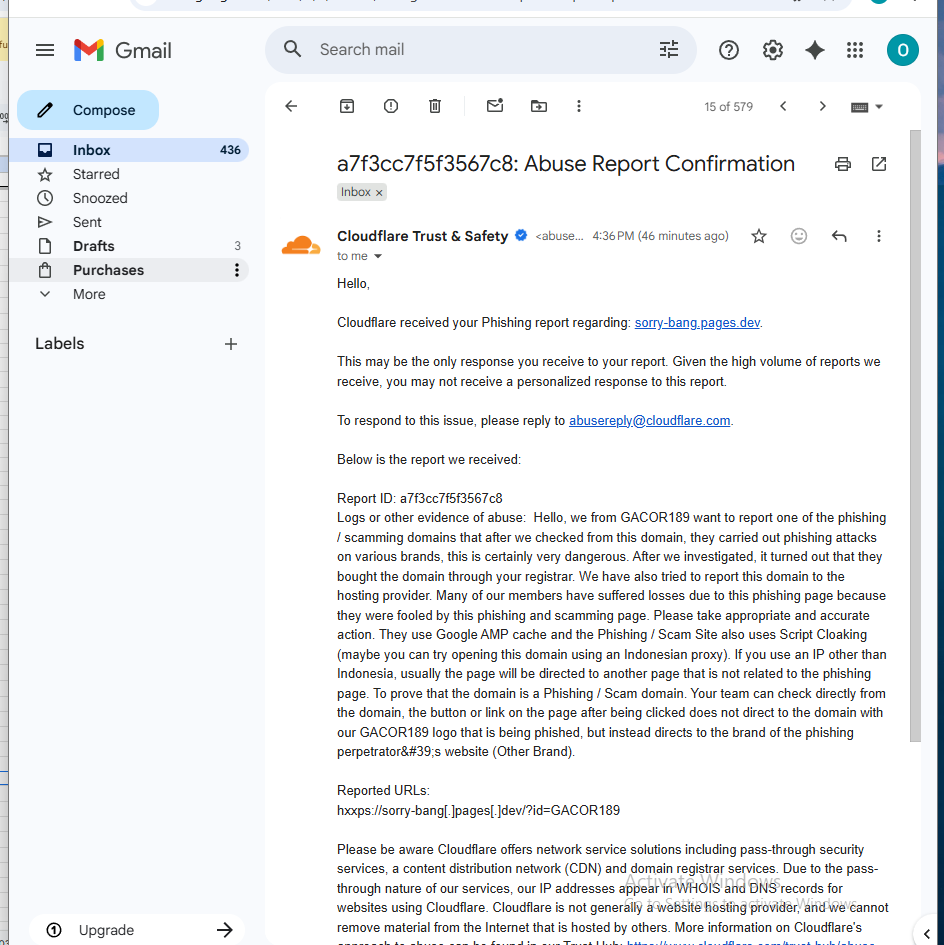Remove Inbox label from email
This screenshot has height=945, width=944.
(x=379, y=193)
